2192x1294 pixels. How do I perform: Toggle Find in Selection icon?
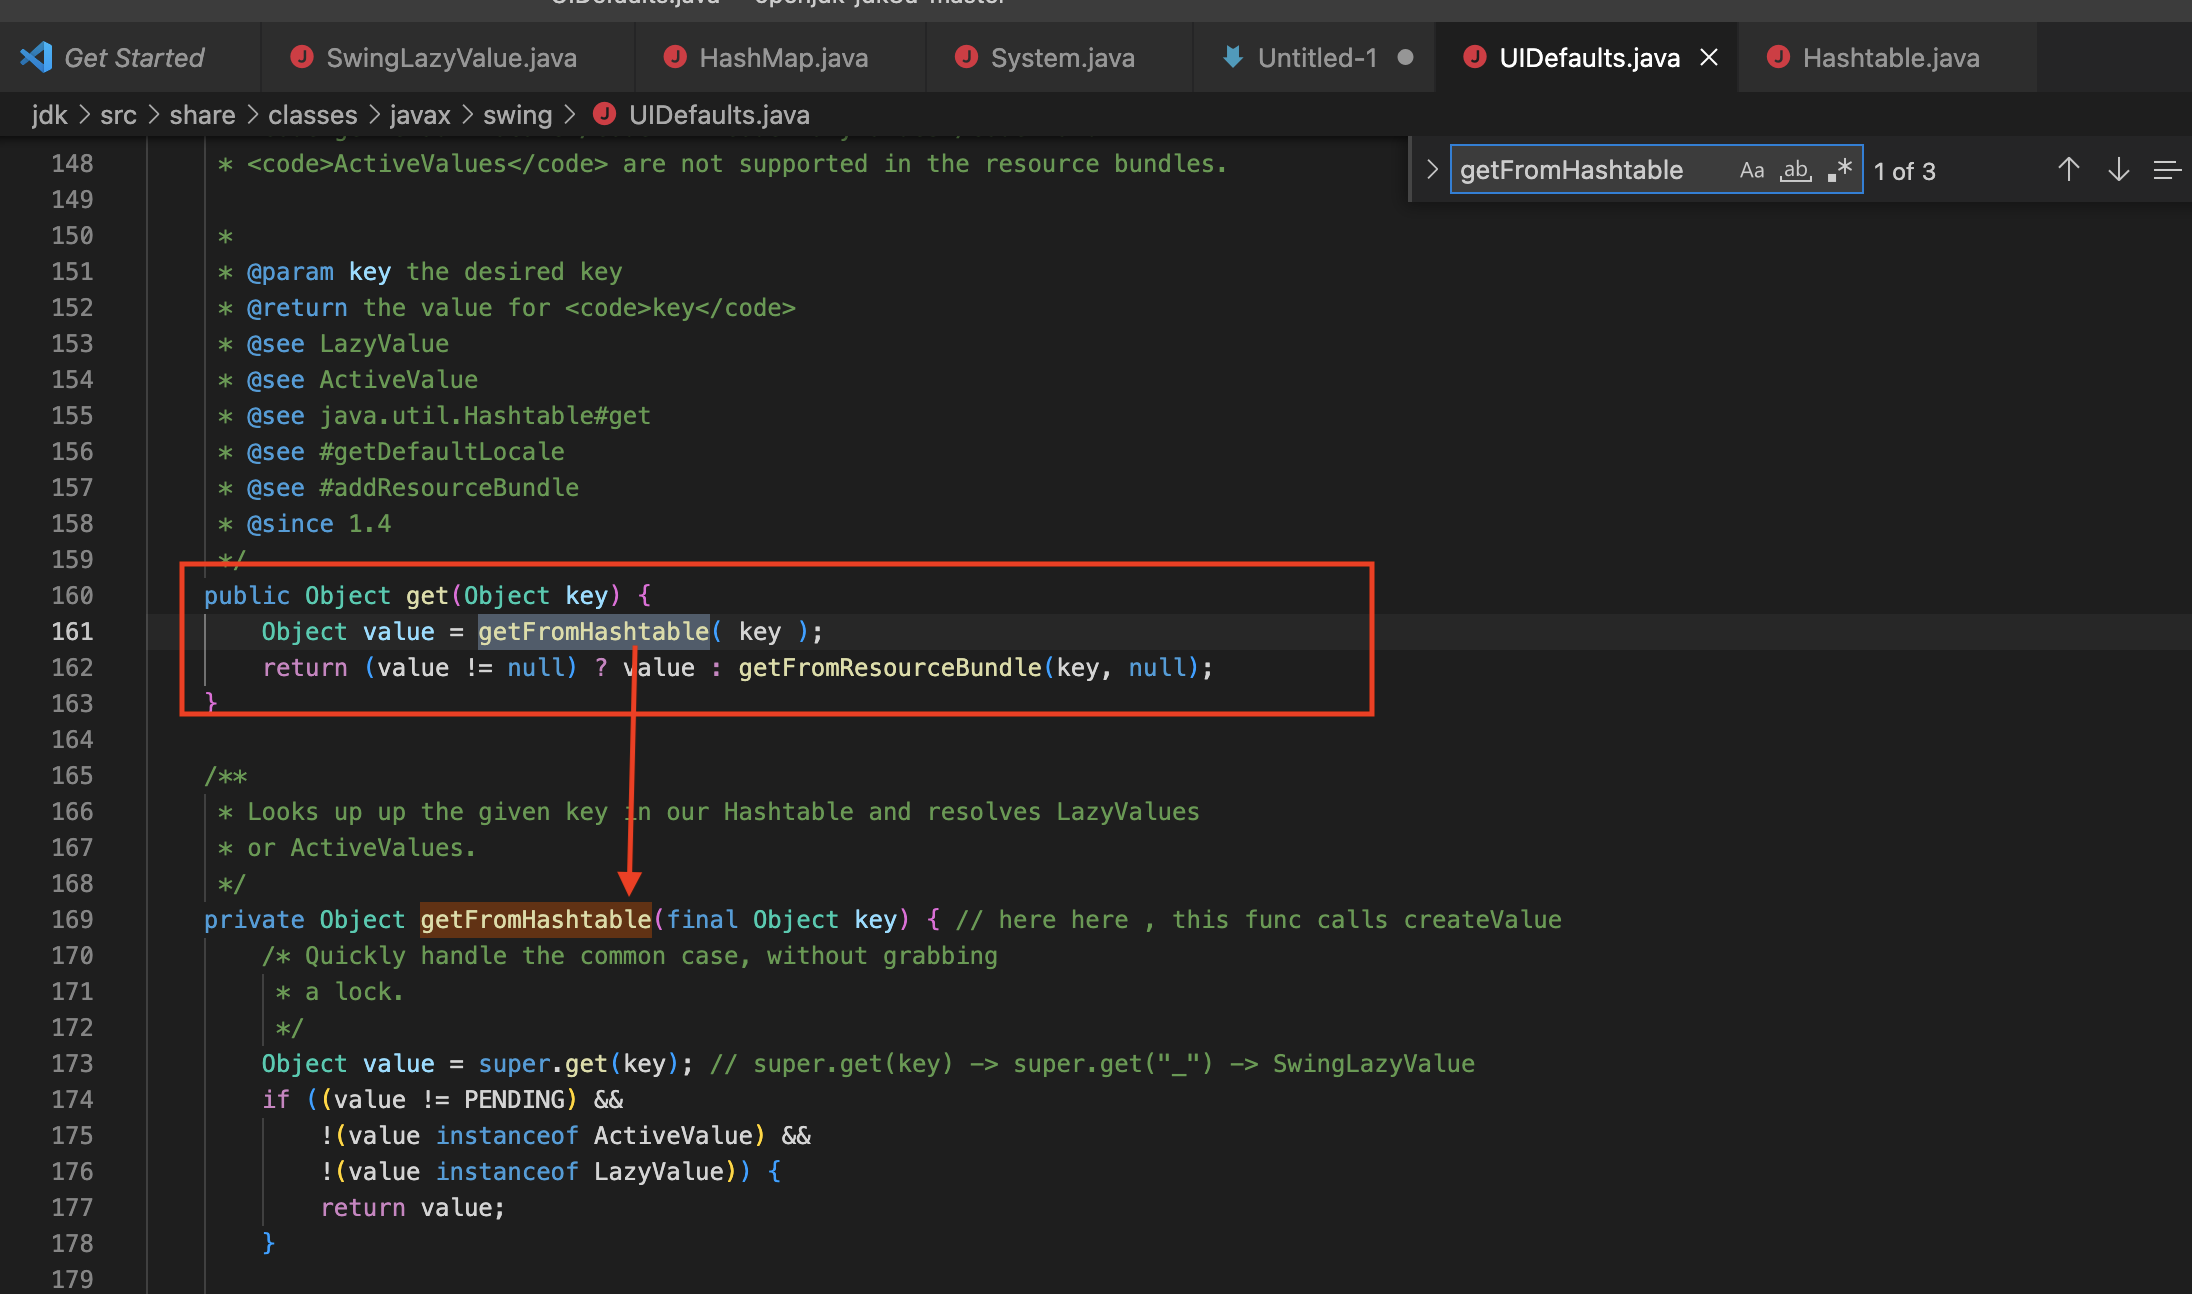point(2166,170)
